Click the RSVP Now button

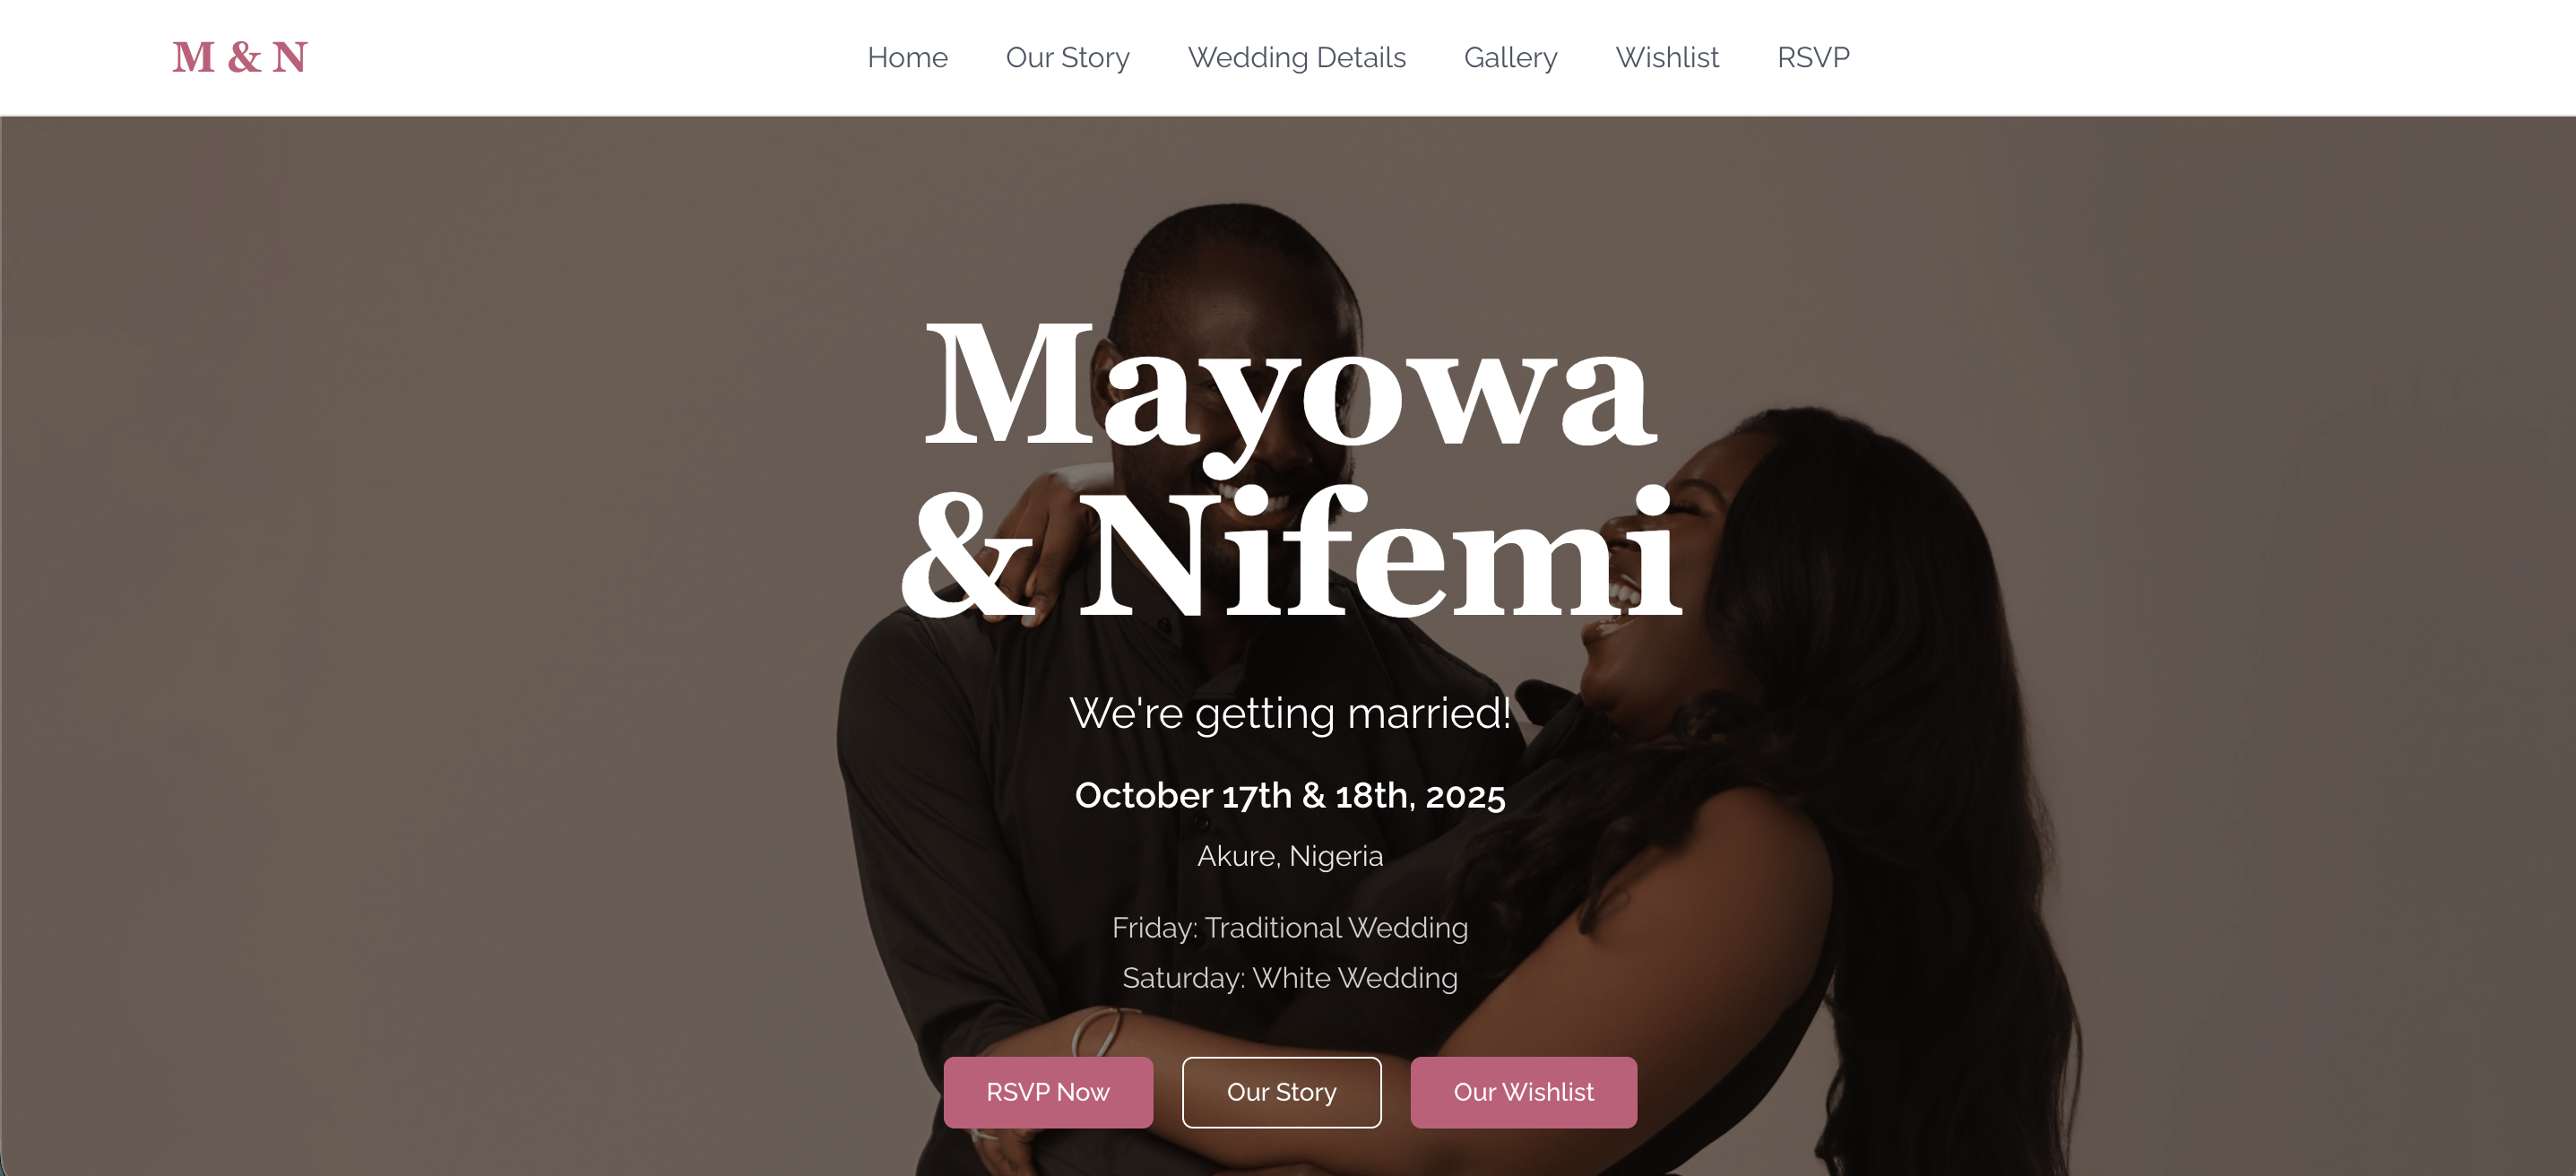pyautogui.click(x=1048, y=1092)
